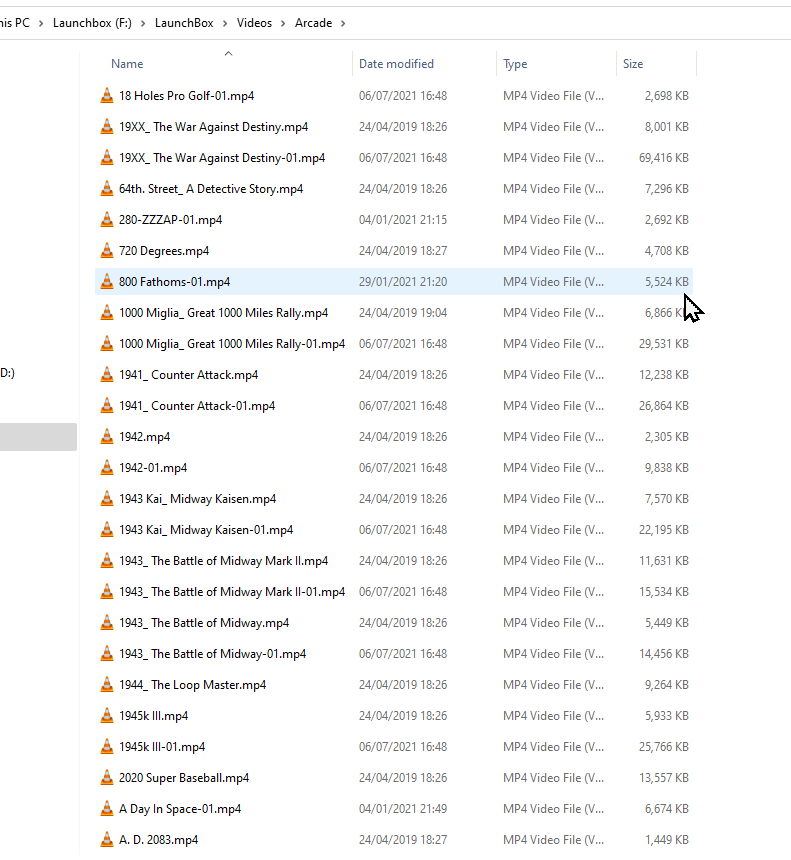The width and height of the screenshot is (791, 860).
Task: Select file name 18 Holes Pro Golf-01.mp4
Action: click(x=187, y=95)
